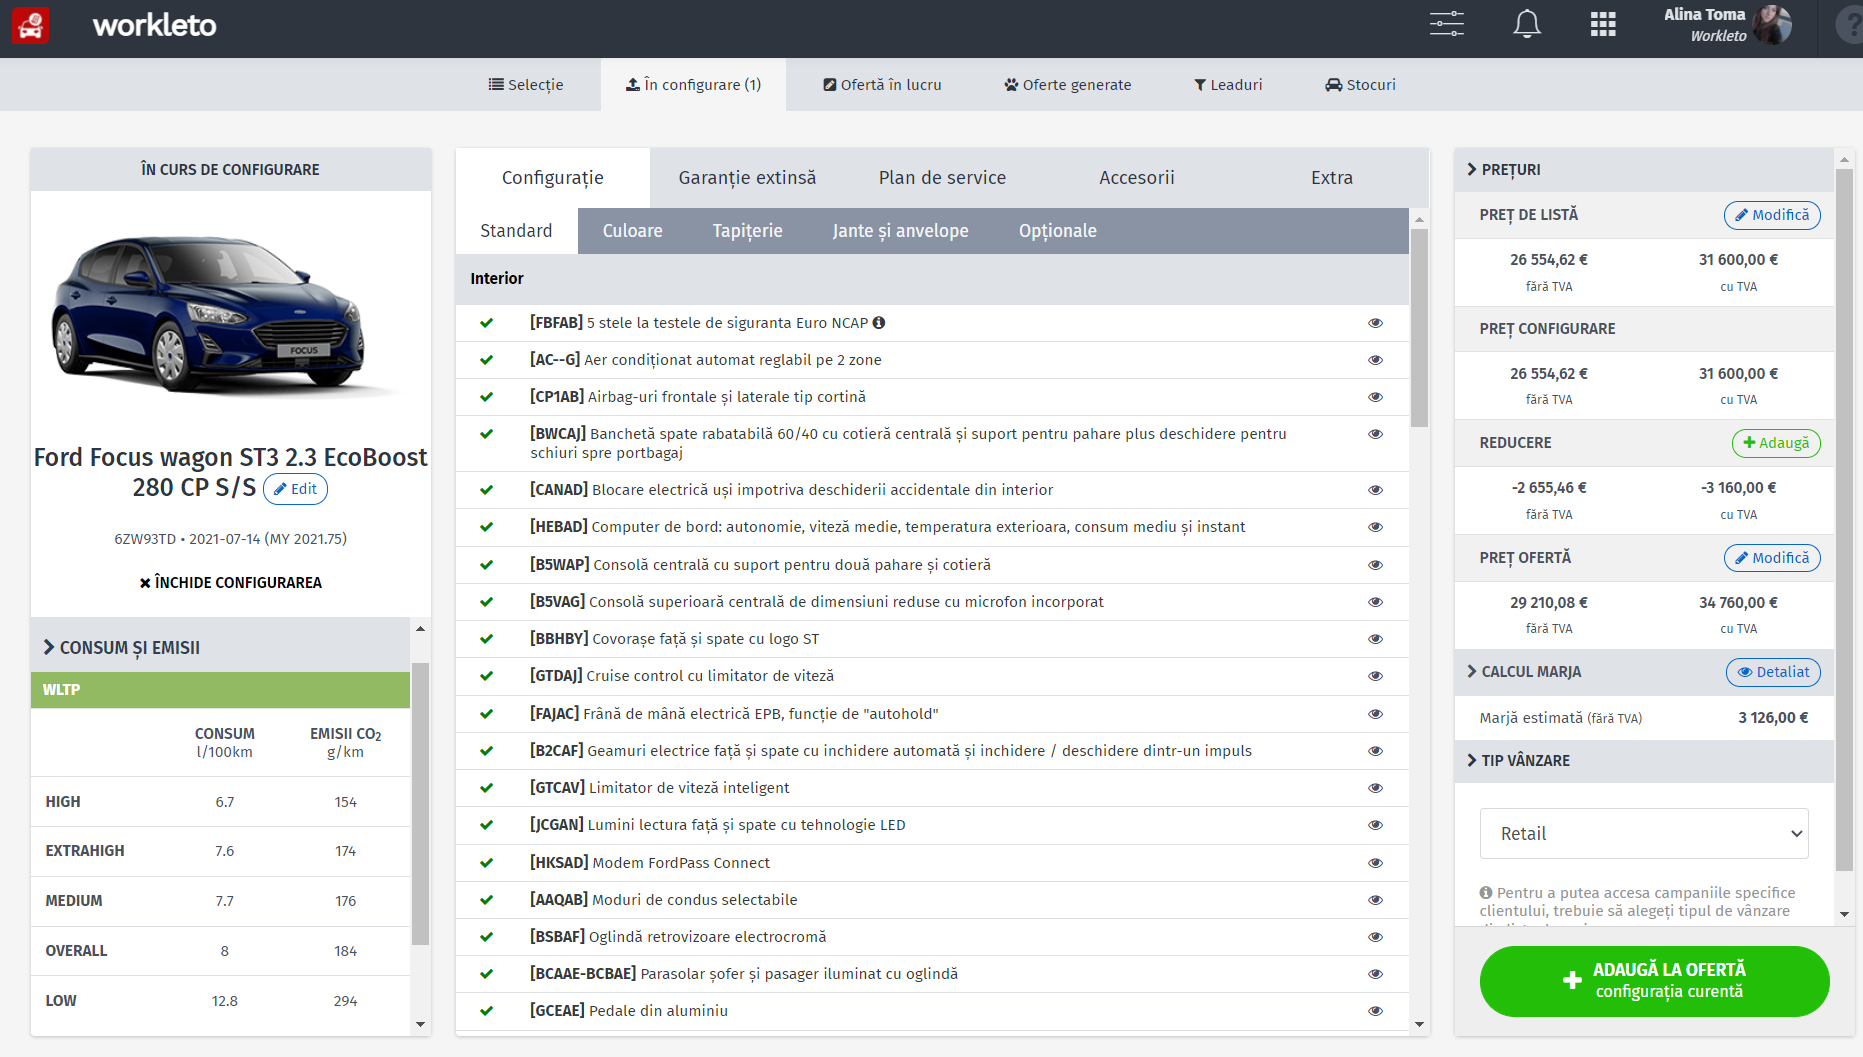The image size is (1863, 1057).
Task: Open the Stocuri tab
Action: pos(1360,85)
